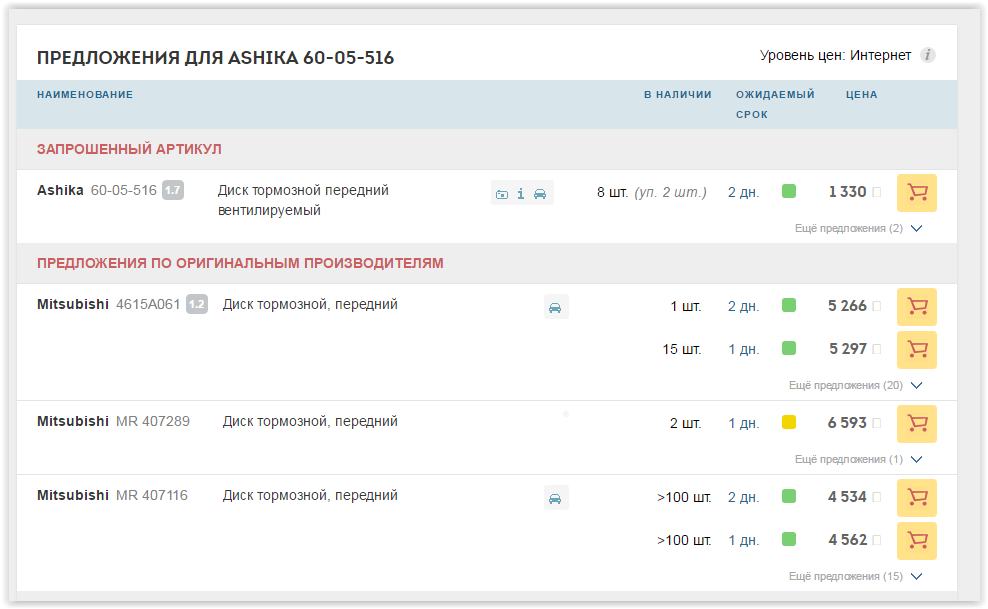Sort by Цена column header

(861, 94)
